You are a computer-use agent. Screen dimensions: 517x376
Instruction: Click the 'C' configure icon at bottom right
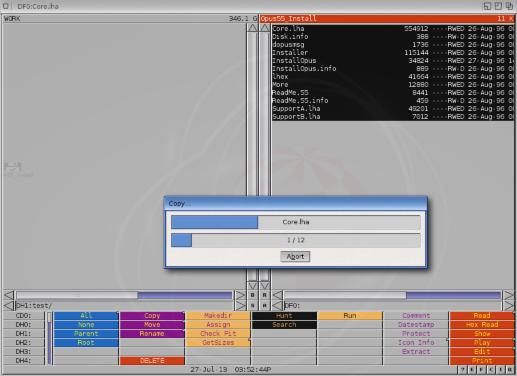click(x=491, y=369)
